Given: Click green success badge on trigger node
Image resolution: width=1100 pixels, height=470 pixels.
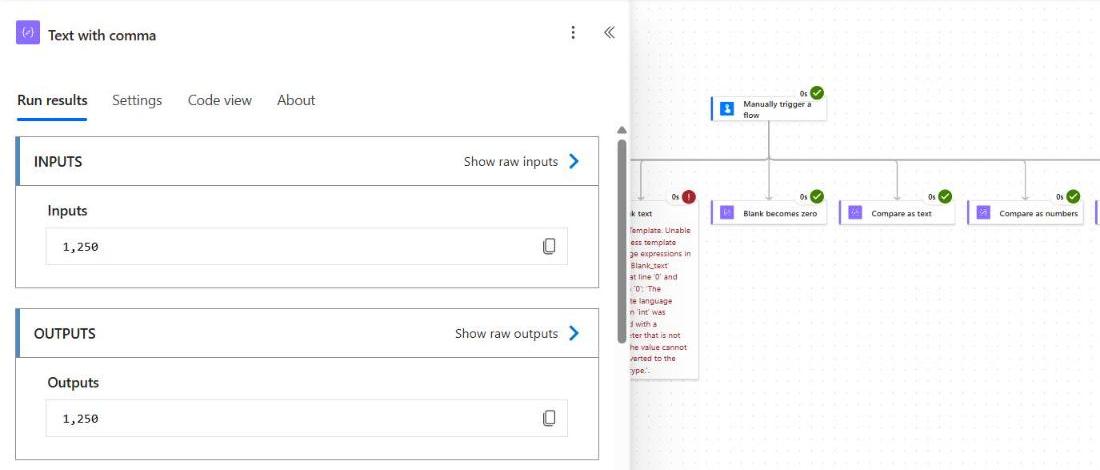Looking at the screenshot, I should coord(817,93).
